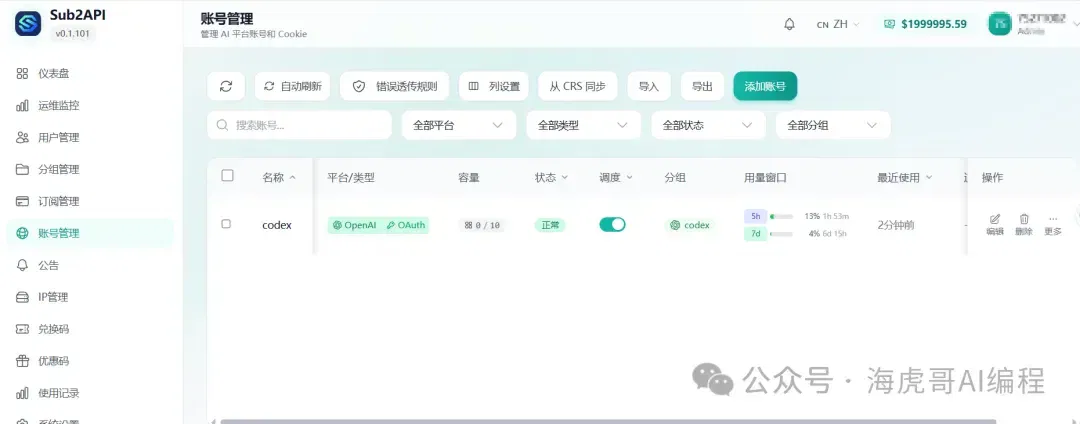Open the notification bell

click(789, 24)
